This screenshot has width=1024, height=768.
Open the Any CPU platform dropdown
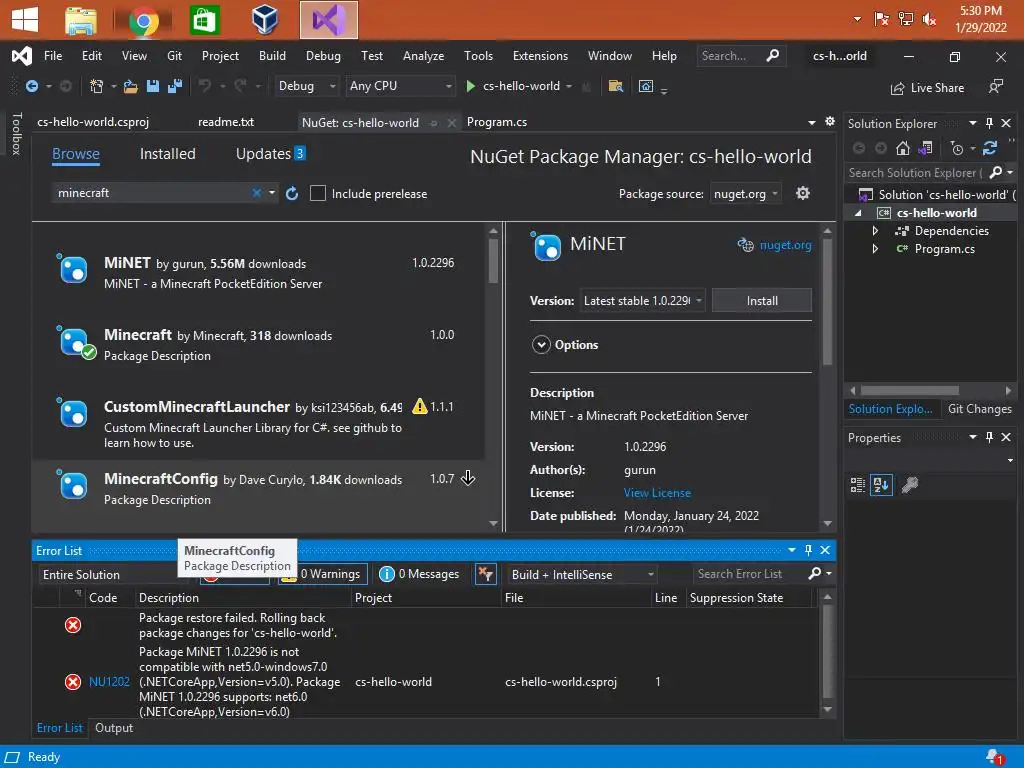click(x=400, y=86)
